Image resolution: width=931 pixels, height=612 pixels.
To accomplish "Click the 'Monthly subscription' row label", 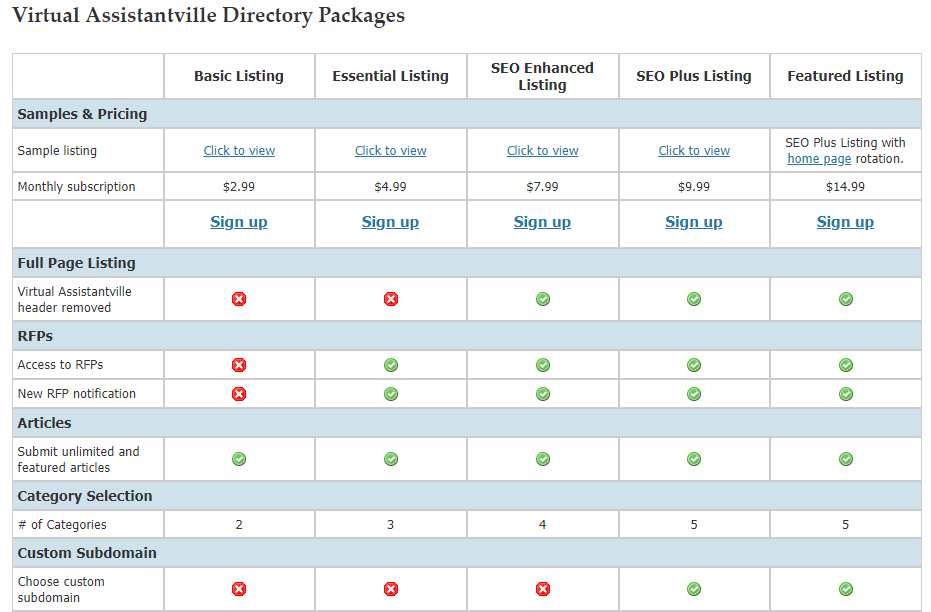I will point(77,186).
